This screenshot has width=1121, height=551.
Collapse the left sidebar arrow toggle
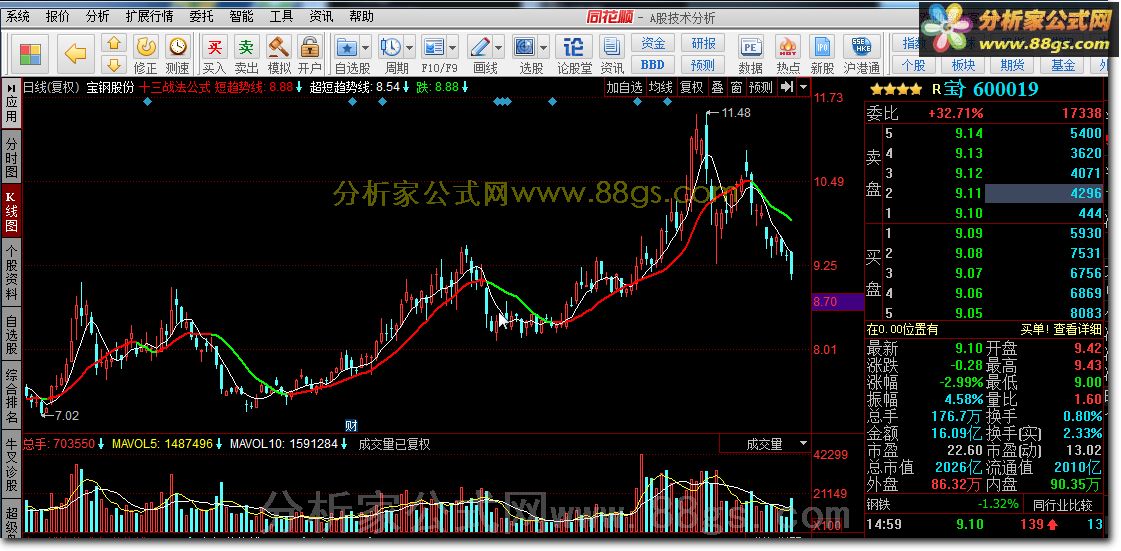pyautogui.click(x=11, y=87)
